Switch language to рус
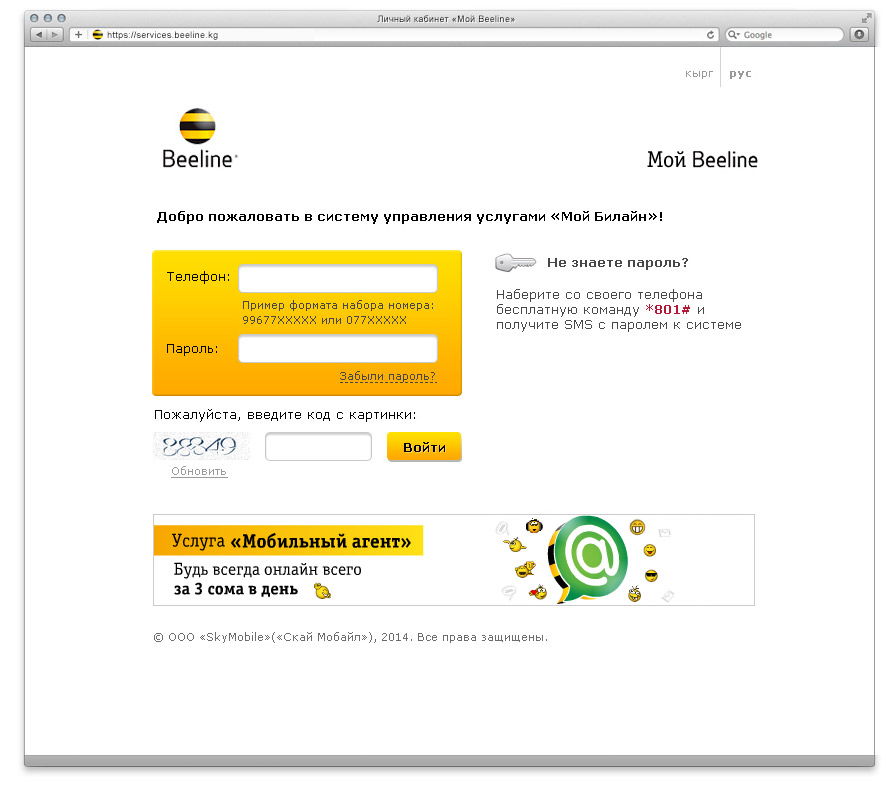Image resolution: width=894 pixels, height=786 pixels. point(741,74)
